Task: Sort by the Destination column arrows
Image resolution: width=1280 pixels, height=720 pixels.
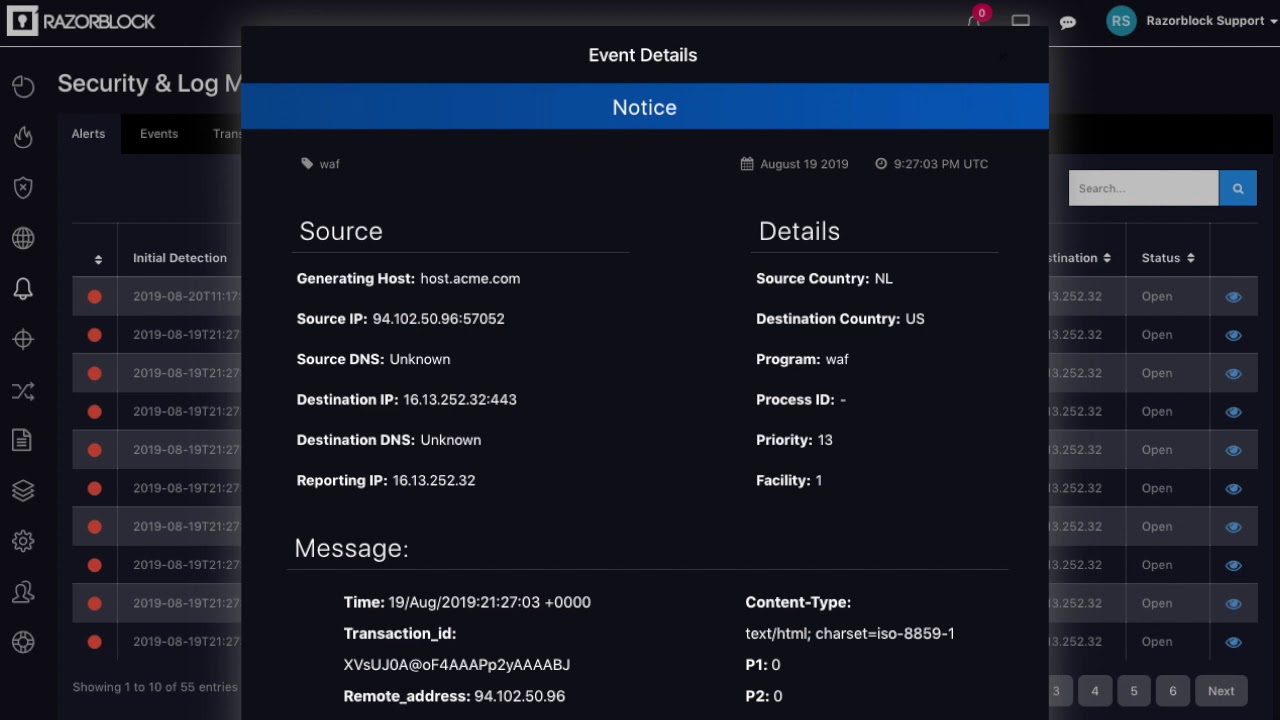Action: [1107, 258]
